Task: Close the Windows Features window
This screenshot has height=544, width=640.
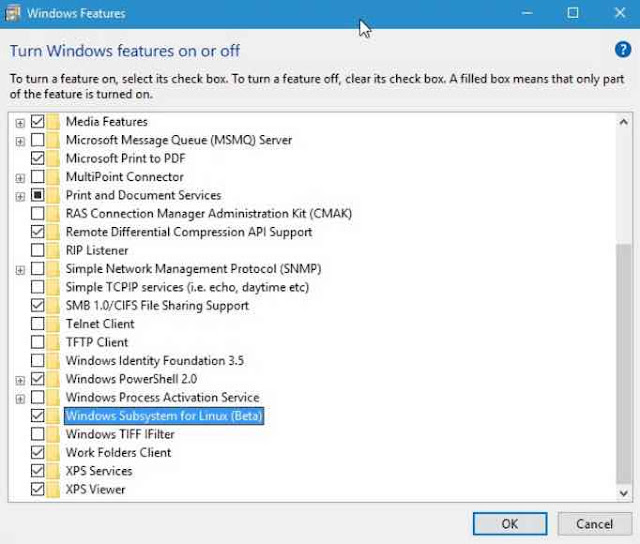Action: 620,13
